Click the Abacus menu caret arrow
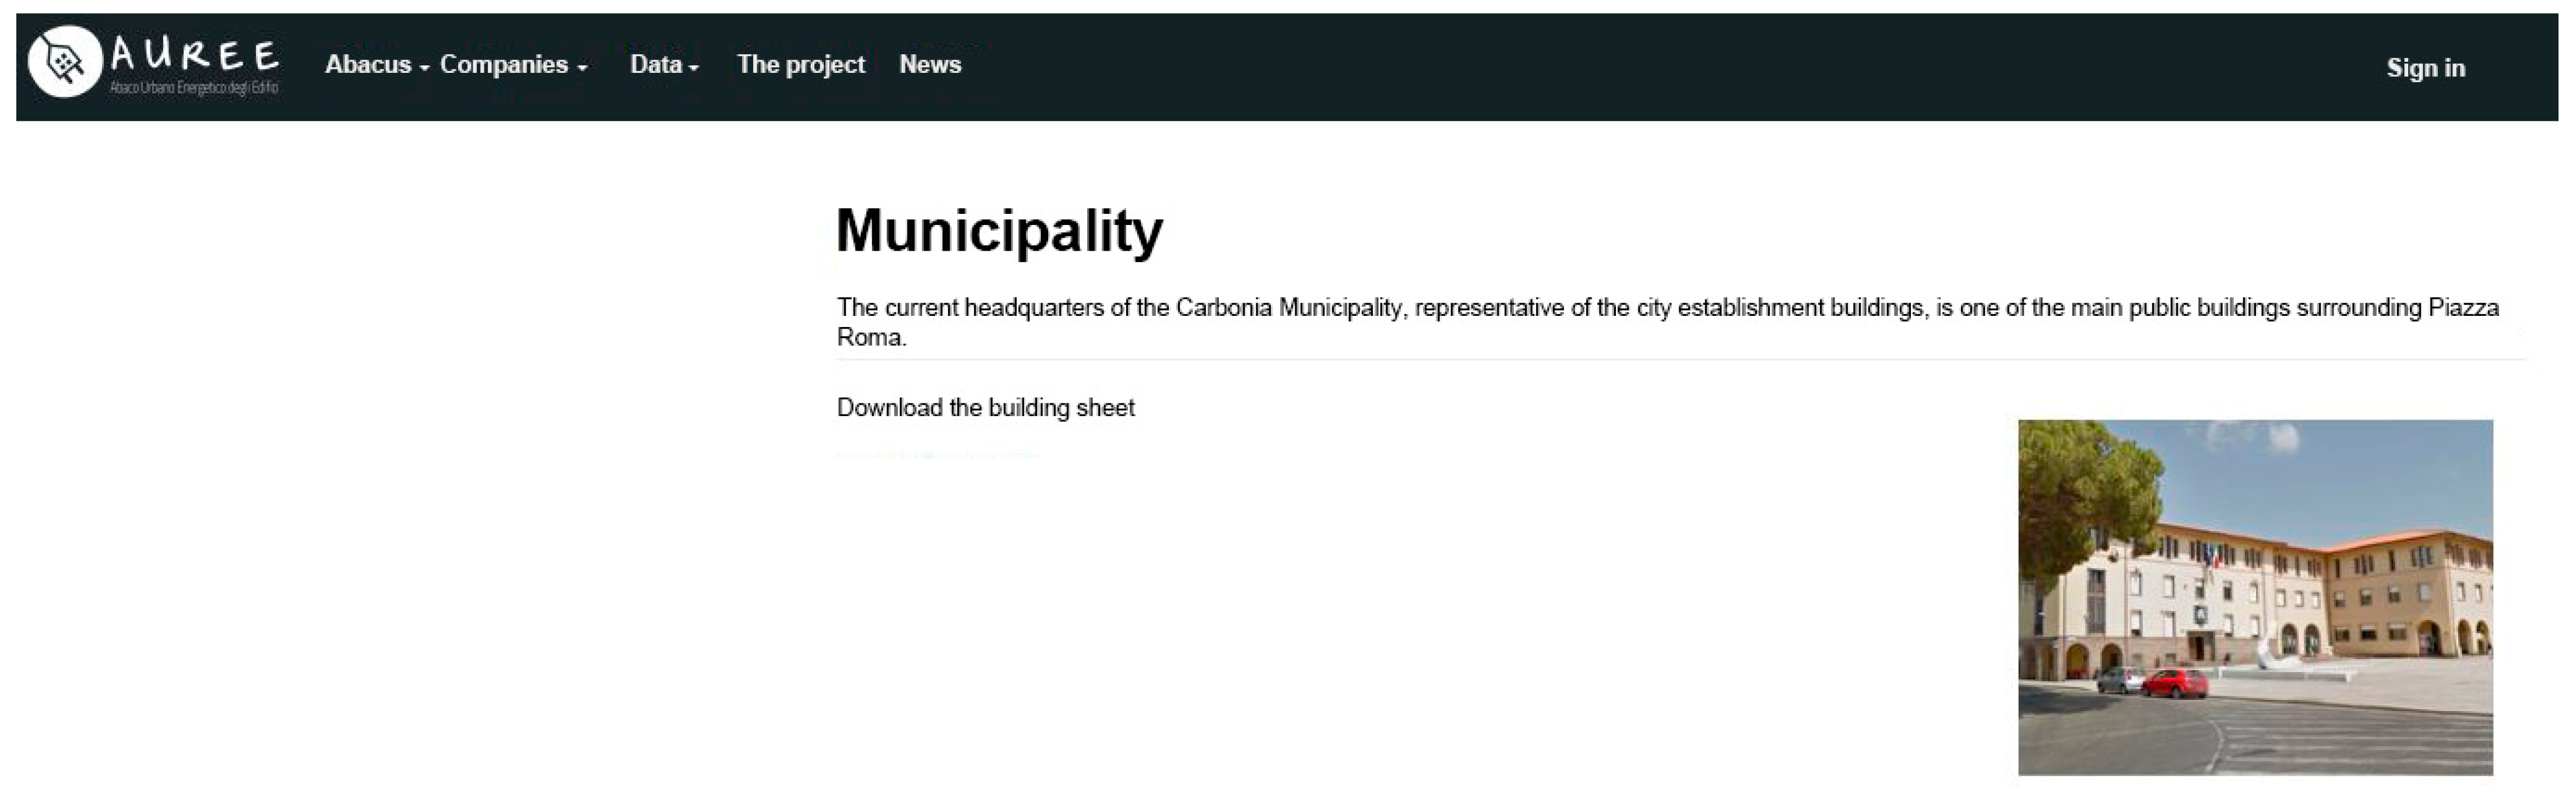The height and width of the screenshot is (799, 2576). click(424, 68)
